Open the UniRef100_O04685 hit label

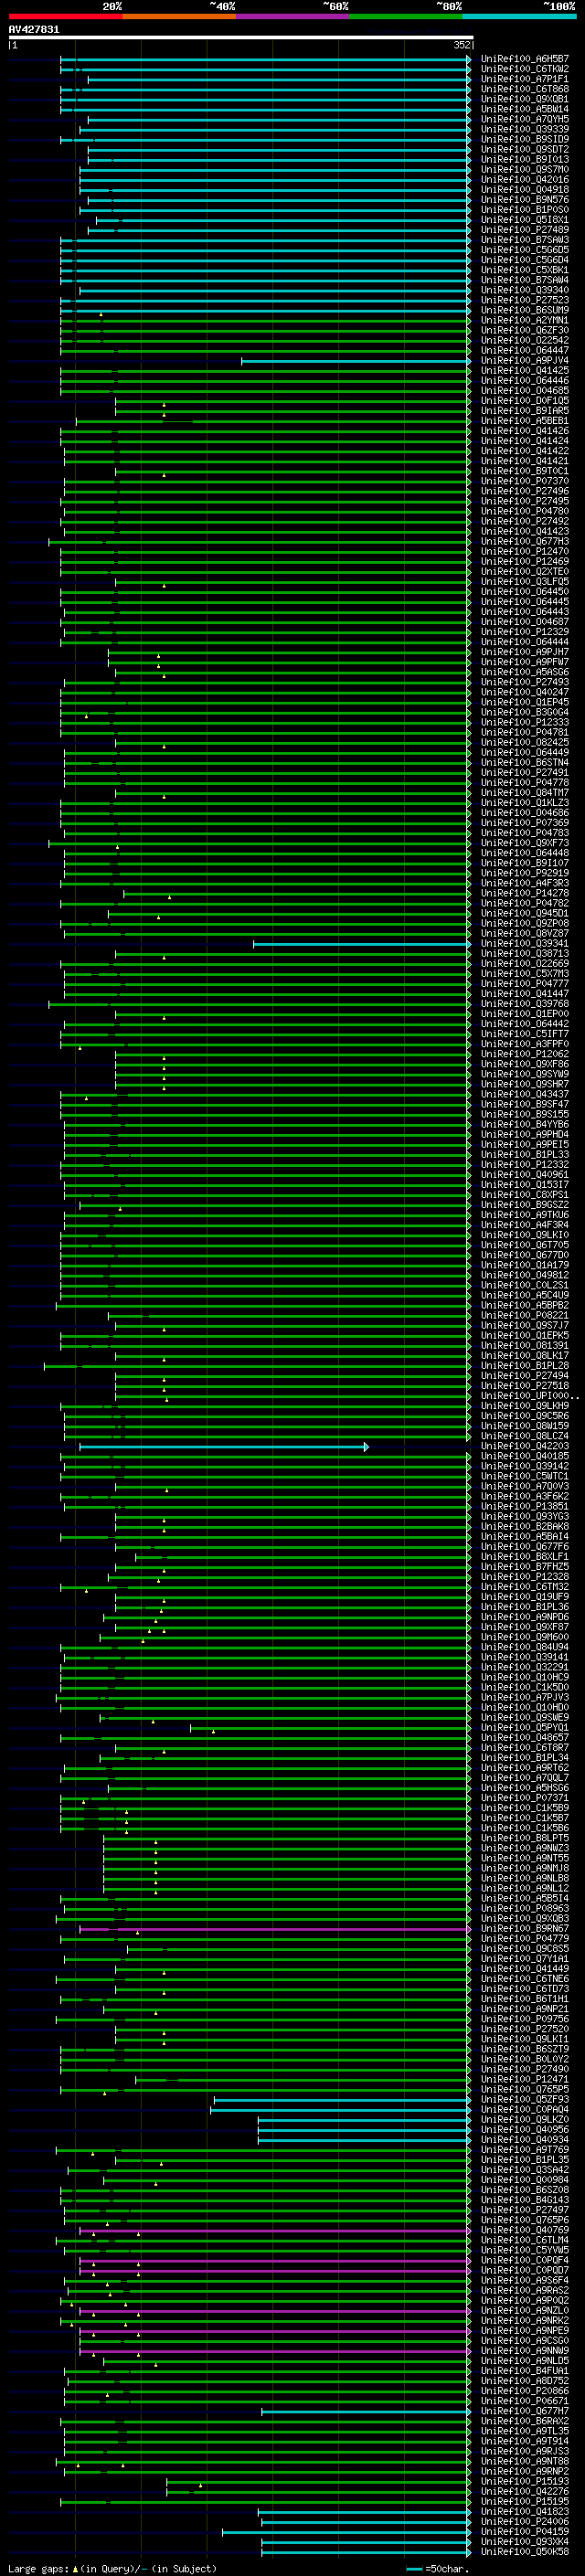pos(525,391)
